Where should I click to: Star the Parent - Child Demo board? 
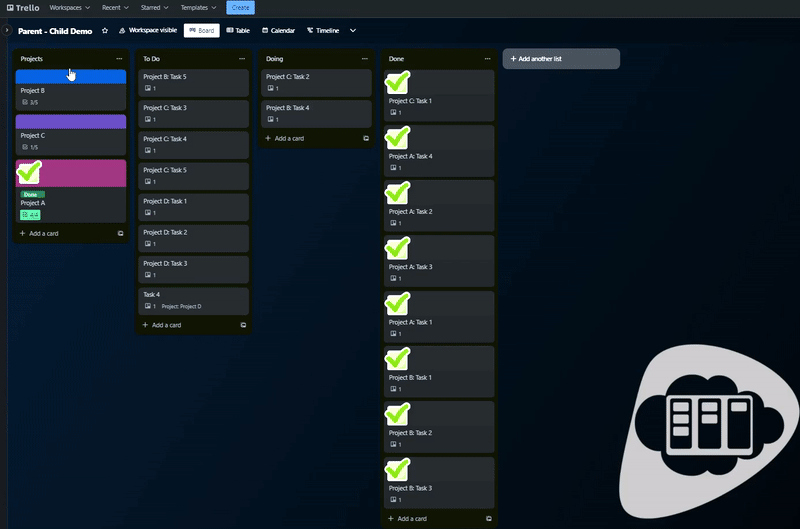point(105,31)
